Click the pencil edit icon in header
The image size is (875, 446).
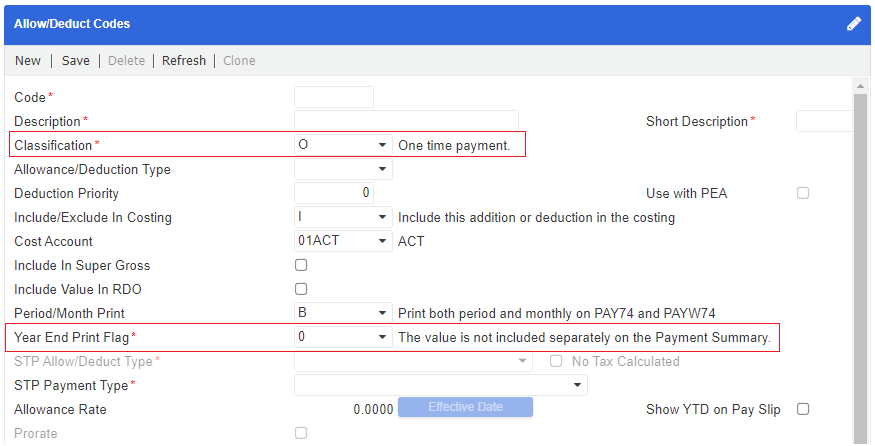853,24
